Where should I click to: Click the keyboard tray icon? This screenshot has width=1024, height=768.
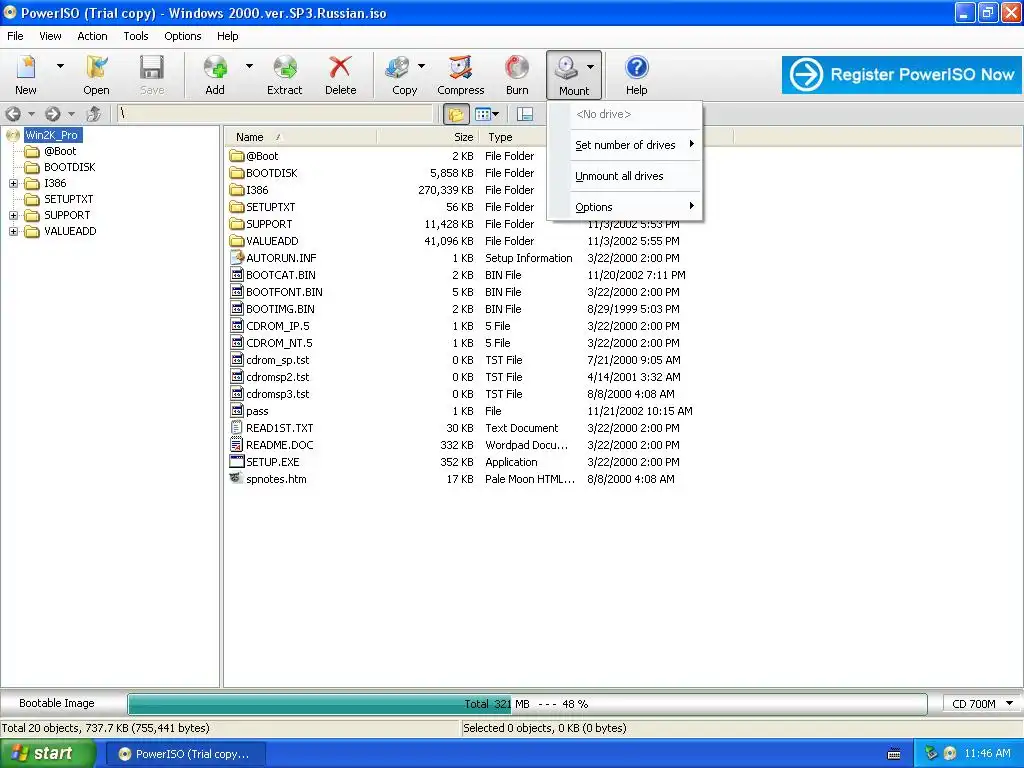point(894,754)
